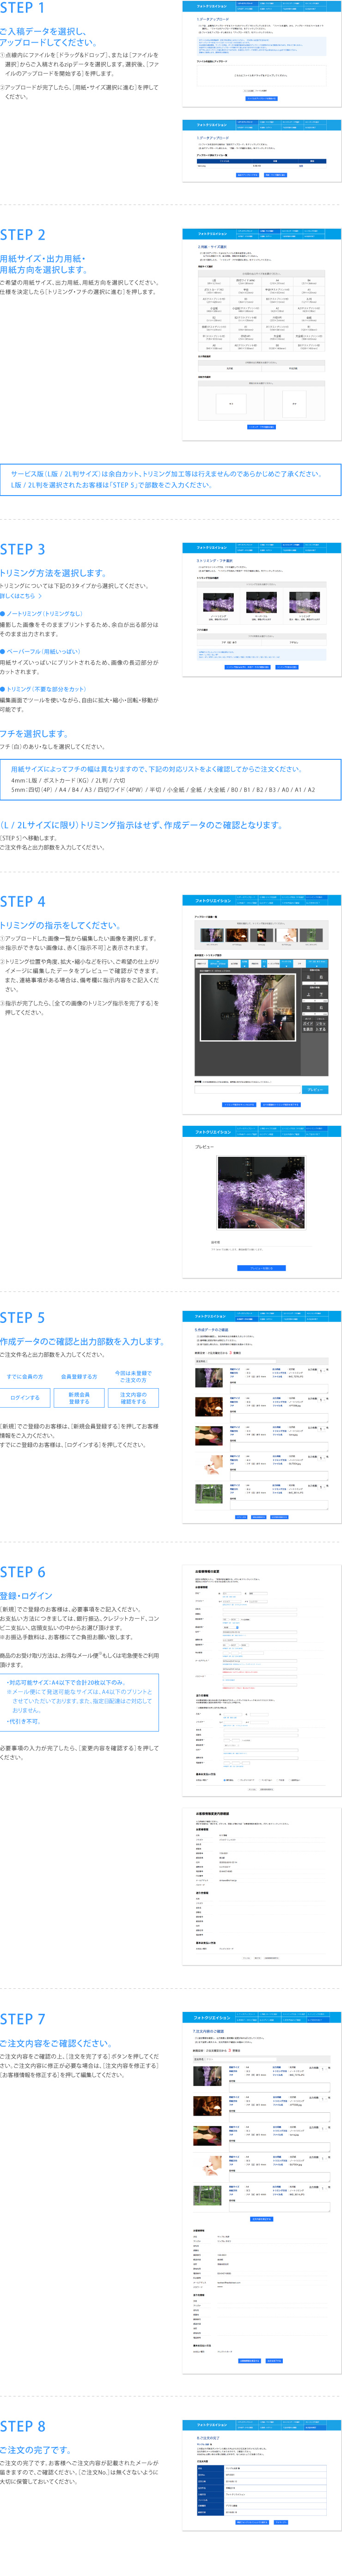Select the トリミング方法を選択します heading
Screen dimensions: 342x2576
click(x=53, y=573)
